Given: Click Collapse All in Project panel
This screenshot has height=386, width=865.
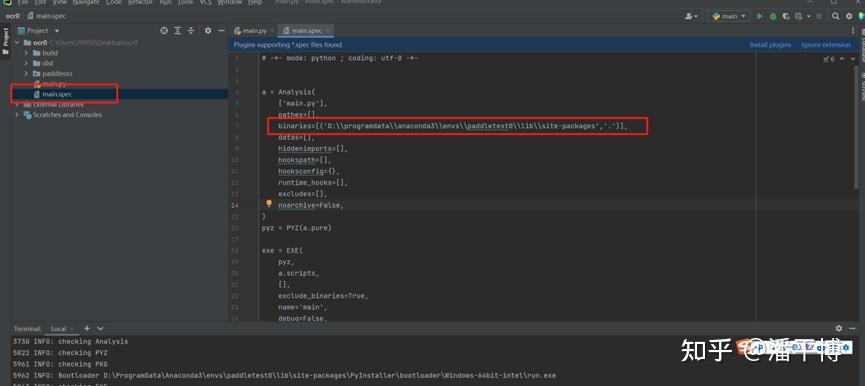Looking at the screenshot, I should (191, 31).
